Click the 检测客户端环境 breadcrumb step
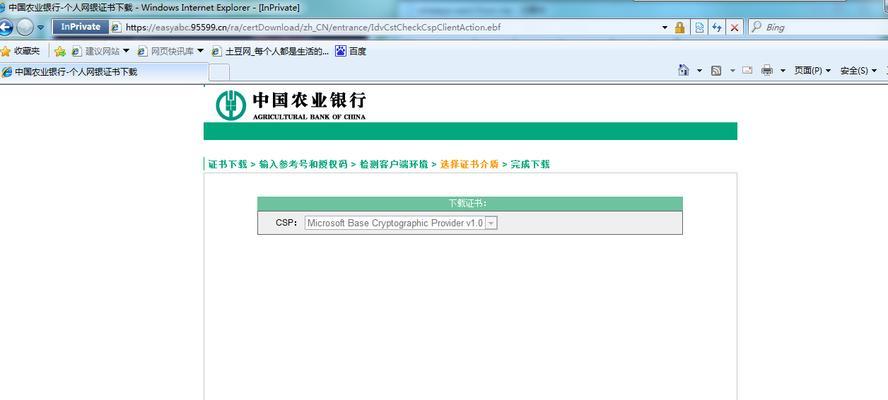The width and height of the screenshot is (888, 400). pos(394,164)
